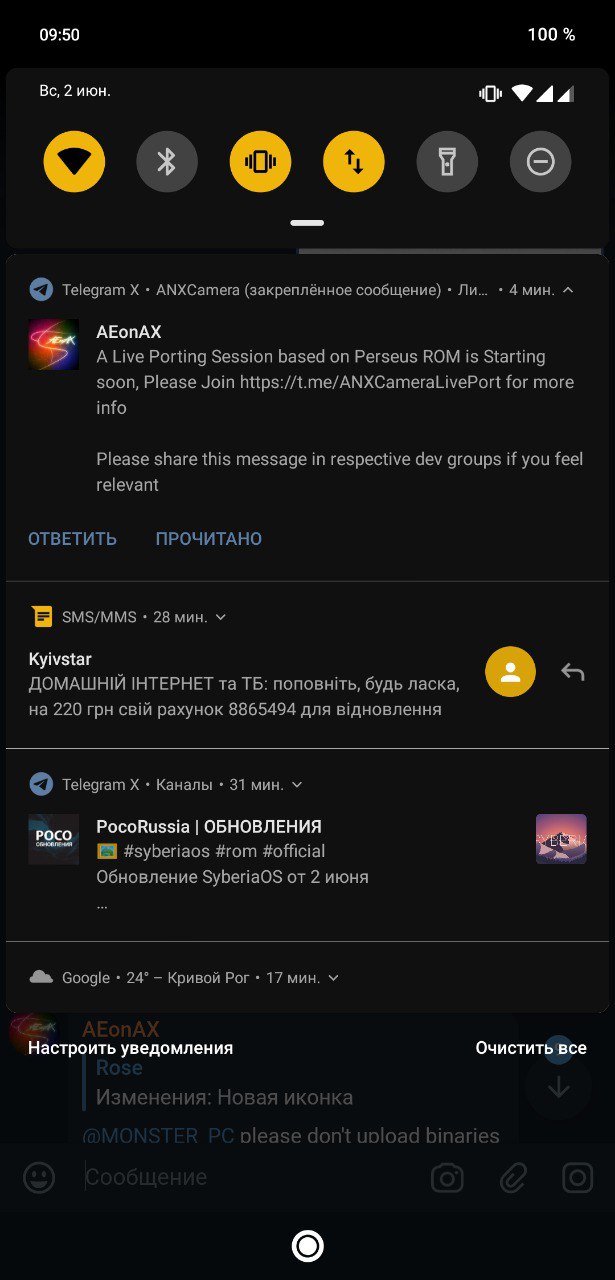
Task: Enable the Do Not Disturb tile
Action: click(x=540, y=161)
